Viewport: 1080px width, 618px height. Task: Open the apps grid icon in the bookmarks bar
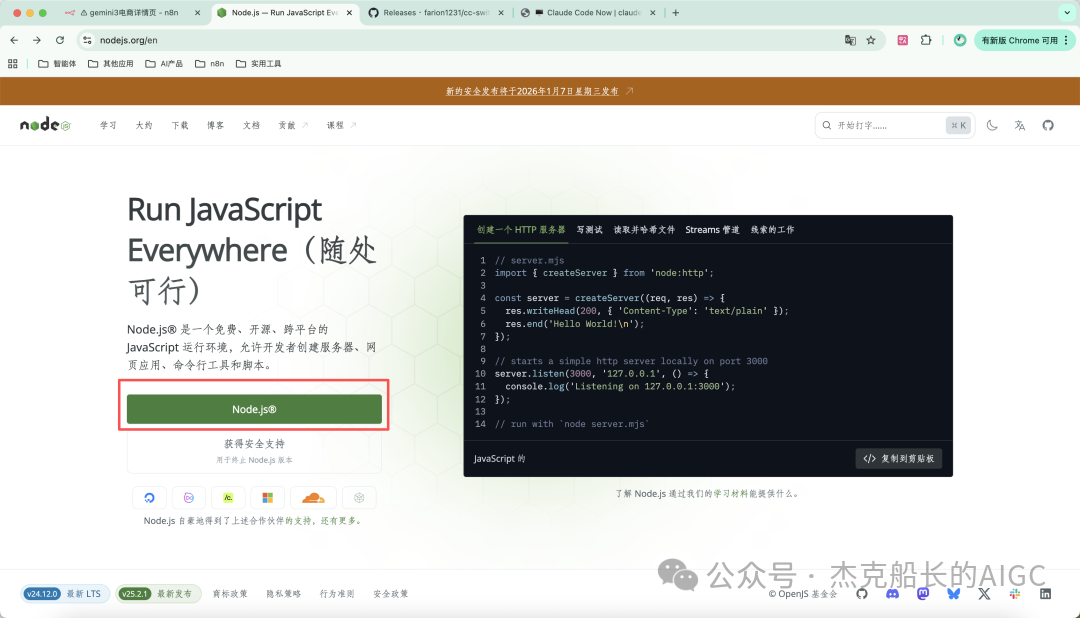(12, 63)
